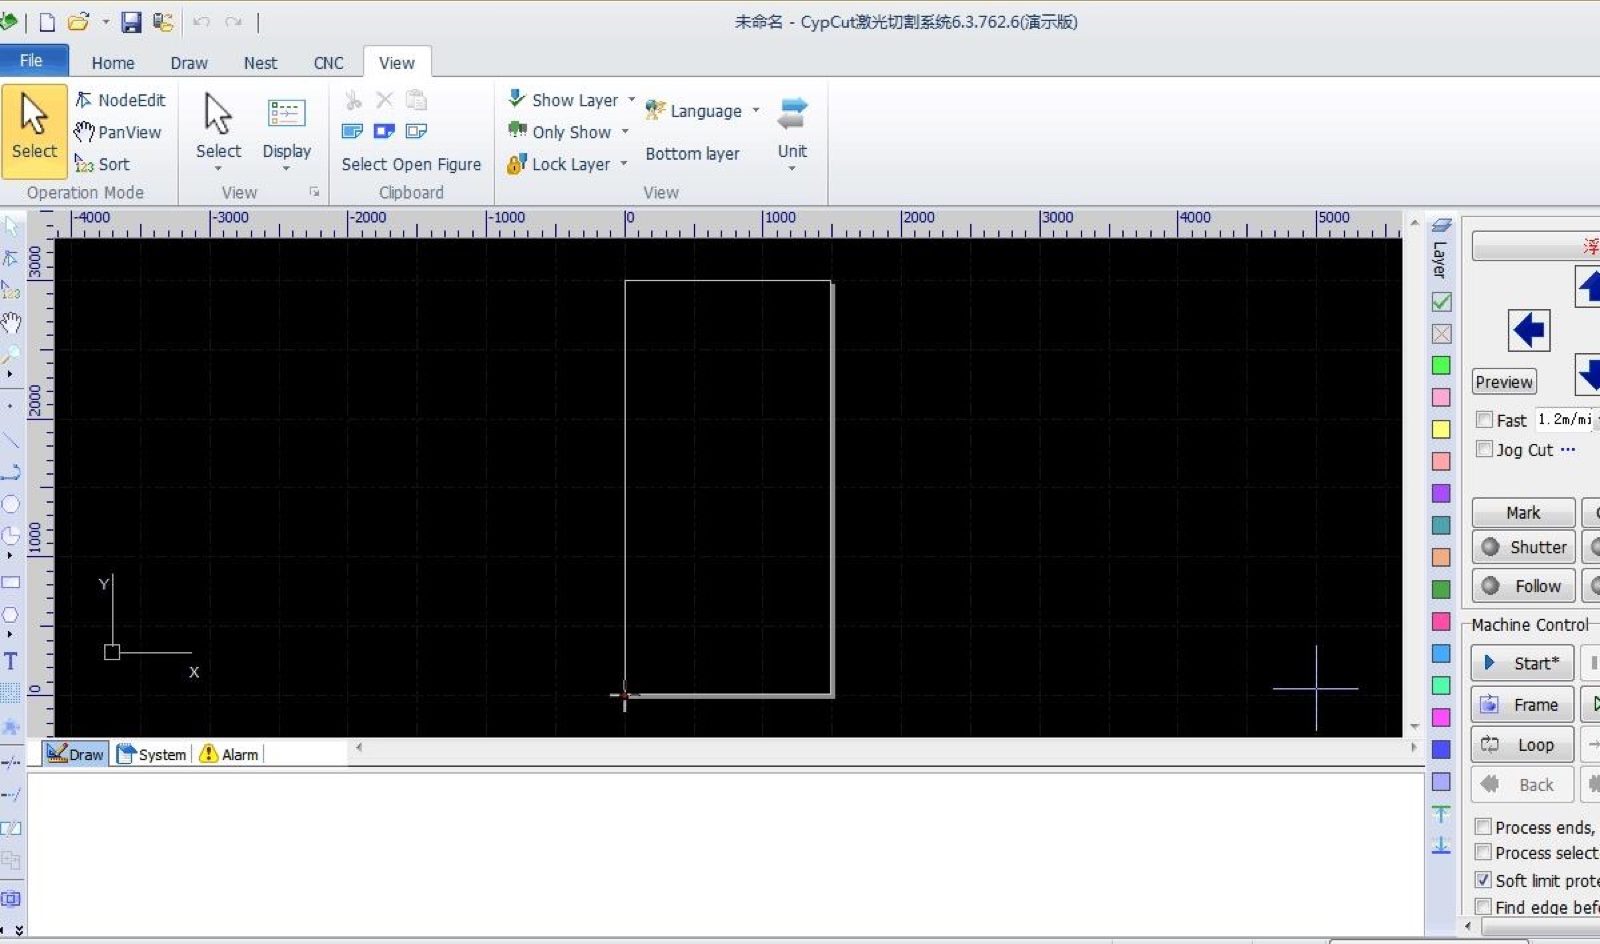Click the Loop button
This screenshot has width=1600, height=944.
[1522, 745]
